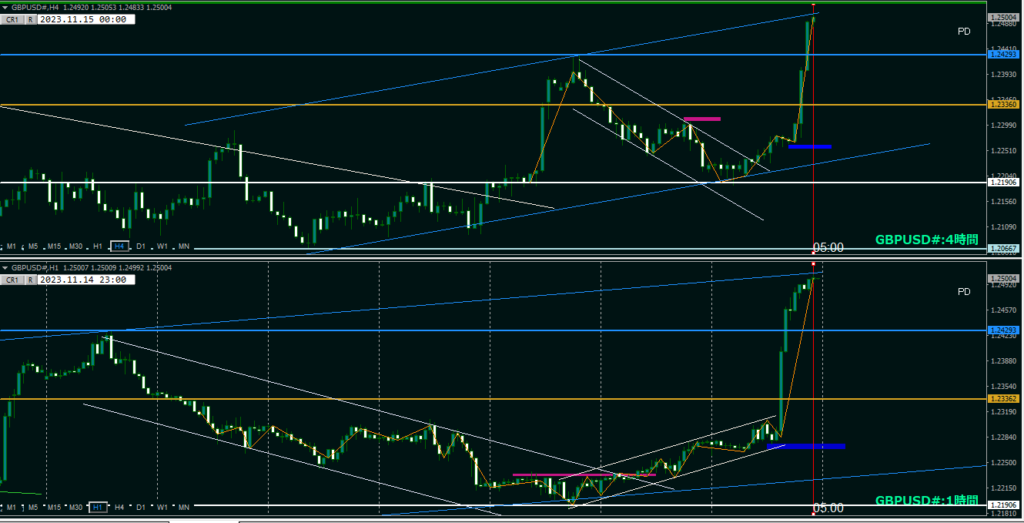Switch lower chart to M1 timeframe
This screenshot has width=1024, height=523.
coord(11,507)
